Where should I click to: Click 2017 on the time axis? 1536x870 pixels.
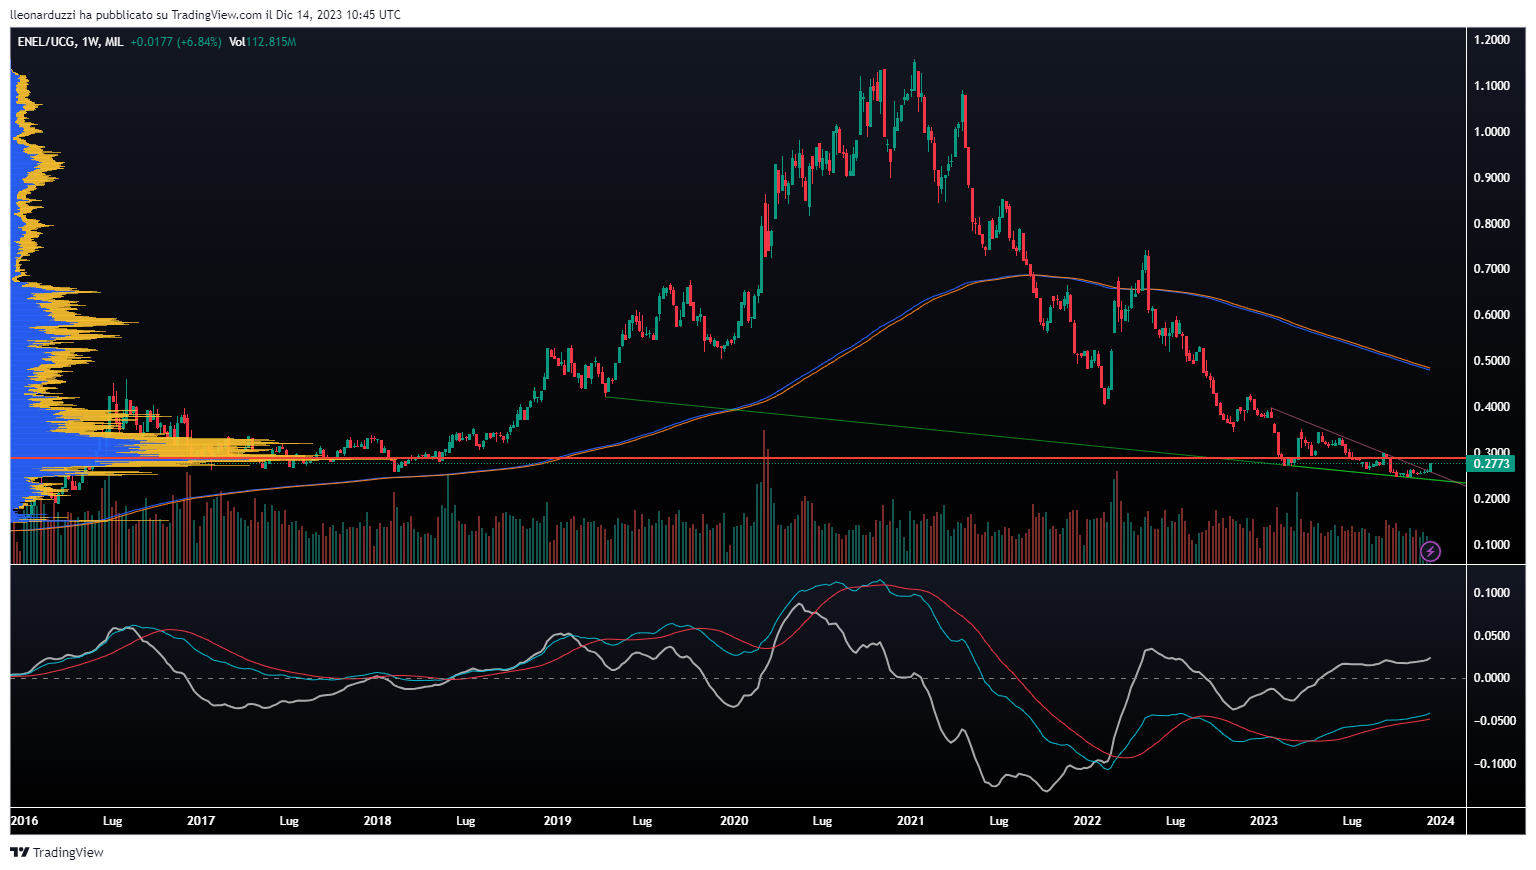point(201,821)
